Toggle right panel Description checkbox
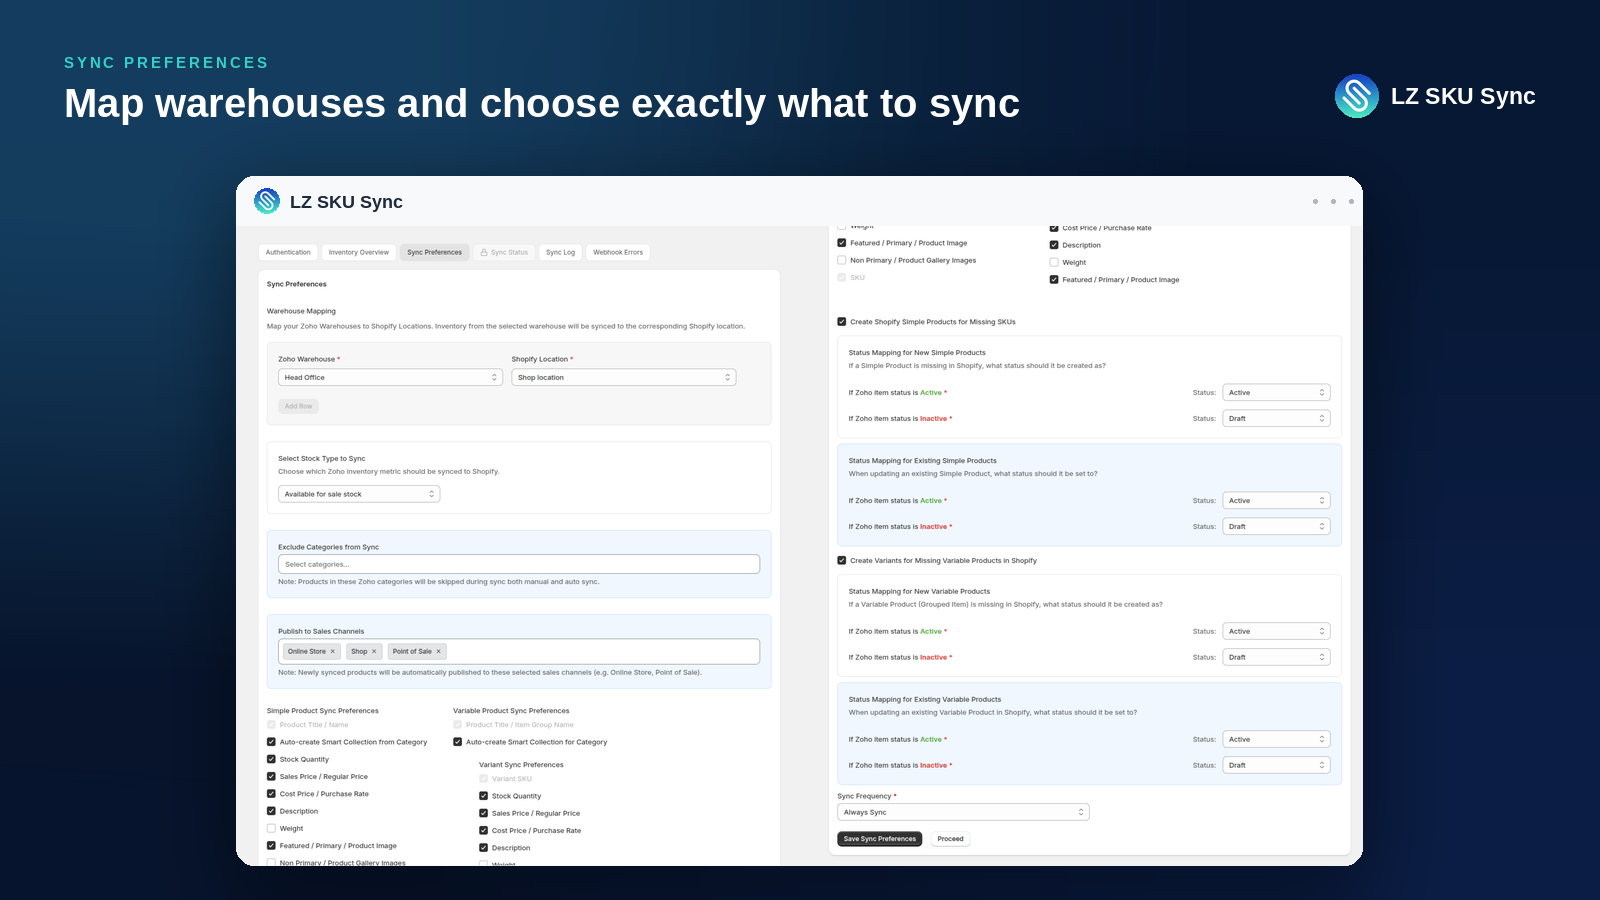The height and width of the screenshot is (900, 1600). [x=1054, y=245]
